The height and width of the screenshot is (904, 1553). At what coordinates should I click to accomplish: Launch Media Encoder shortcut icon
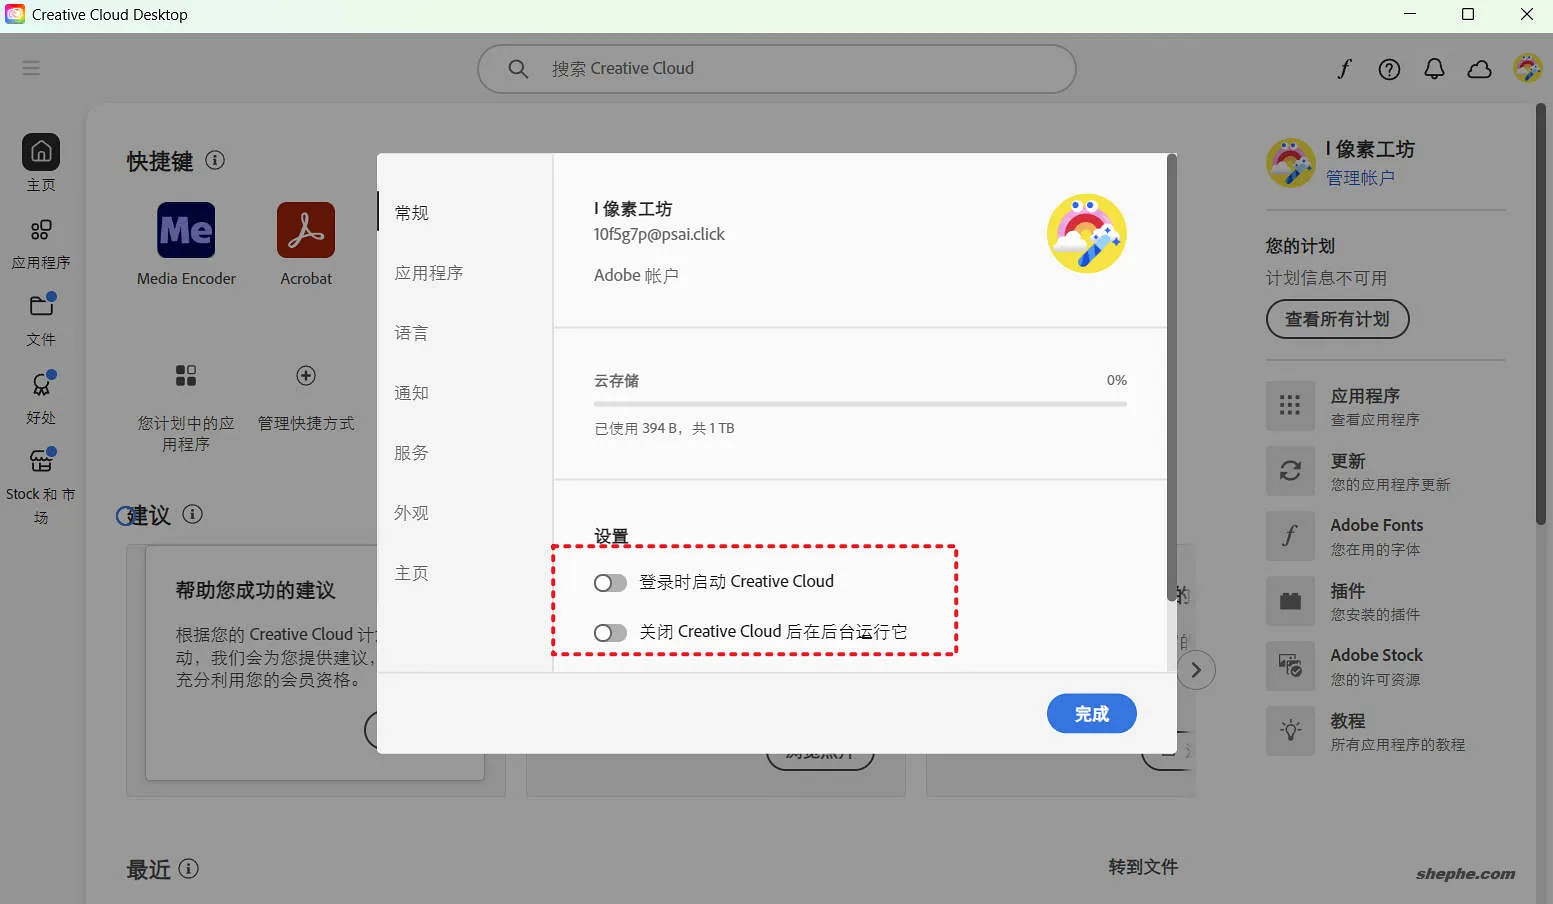[x=186, y=230]
